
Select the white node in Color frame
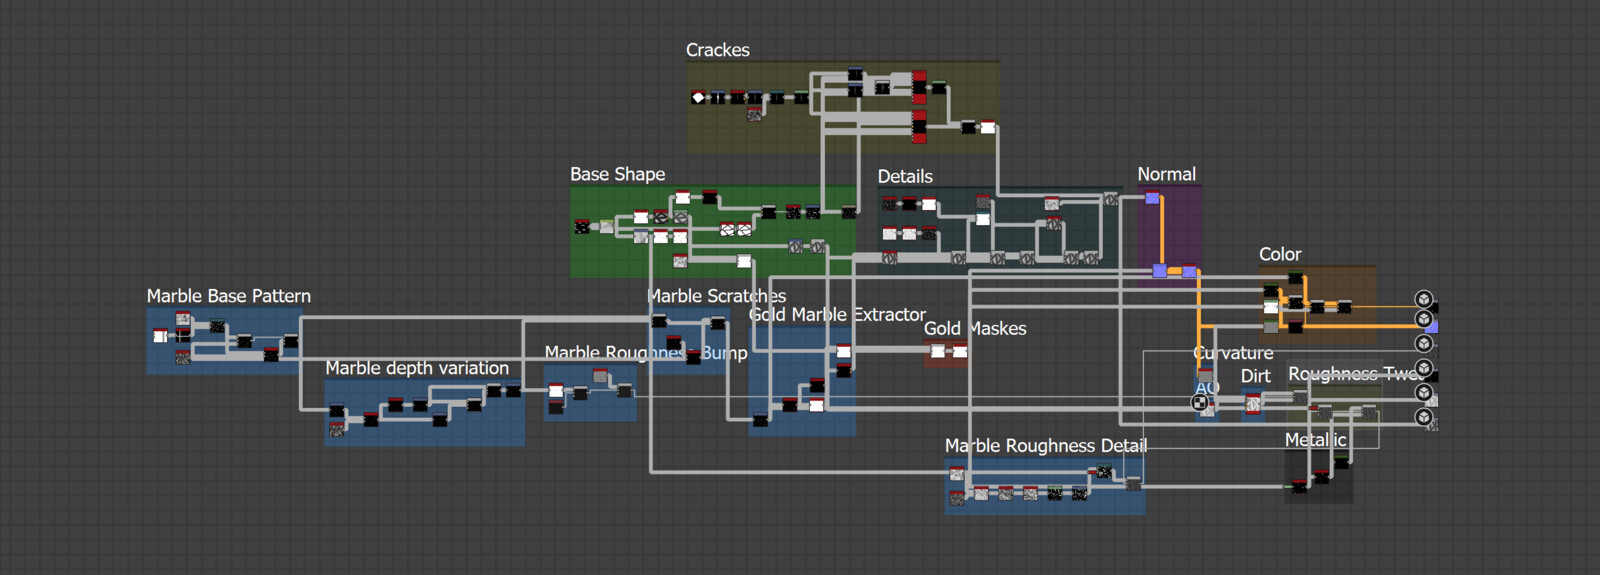click(1271, 308)
